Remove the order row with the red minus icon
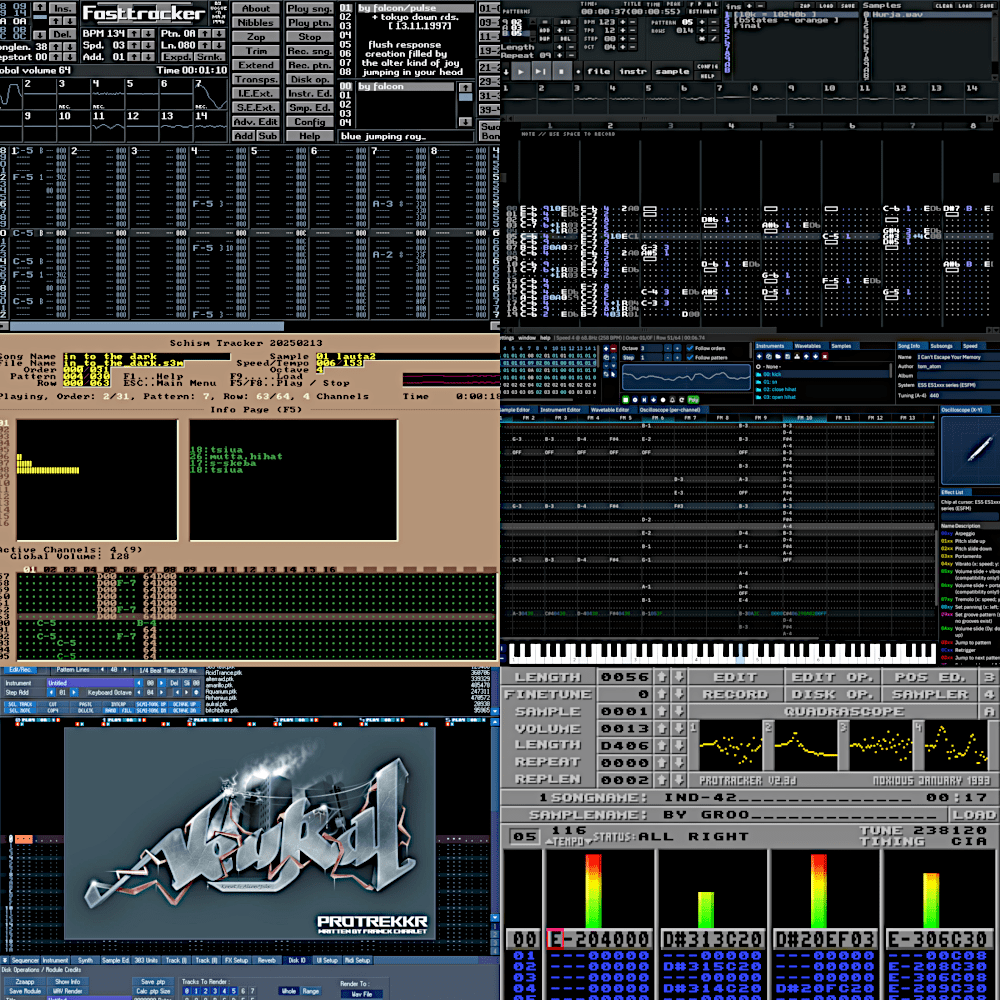The image size is (1000, 1000). pyautogui.click(x=613, y=349)
